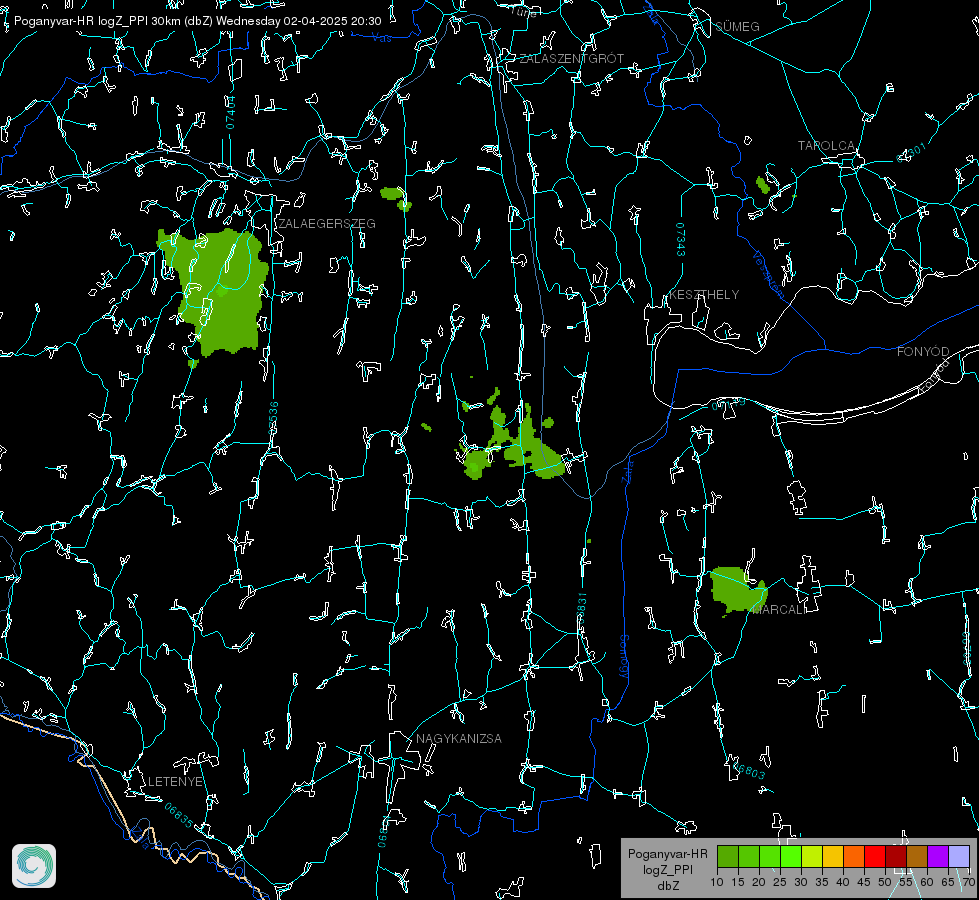The image size is (979, 900).
Task: Click the road number 07404 label
Action: [x=230, y=112]
